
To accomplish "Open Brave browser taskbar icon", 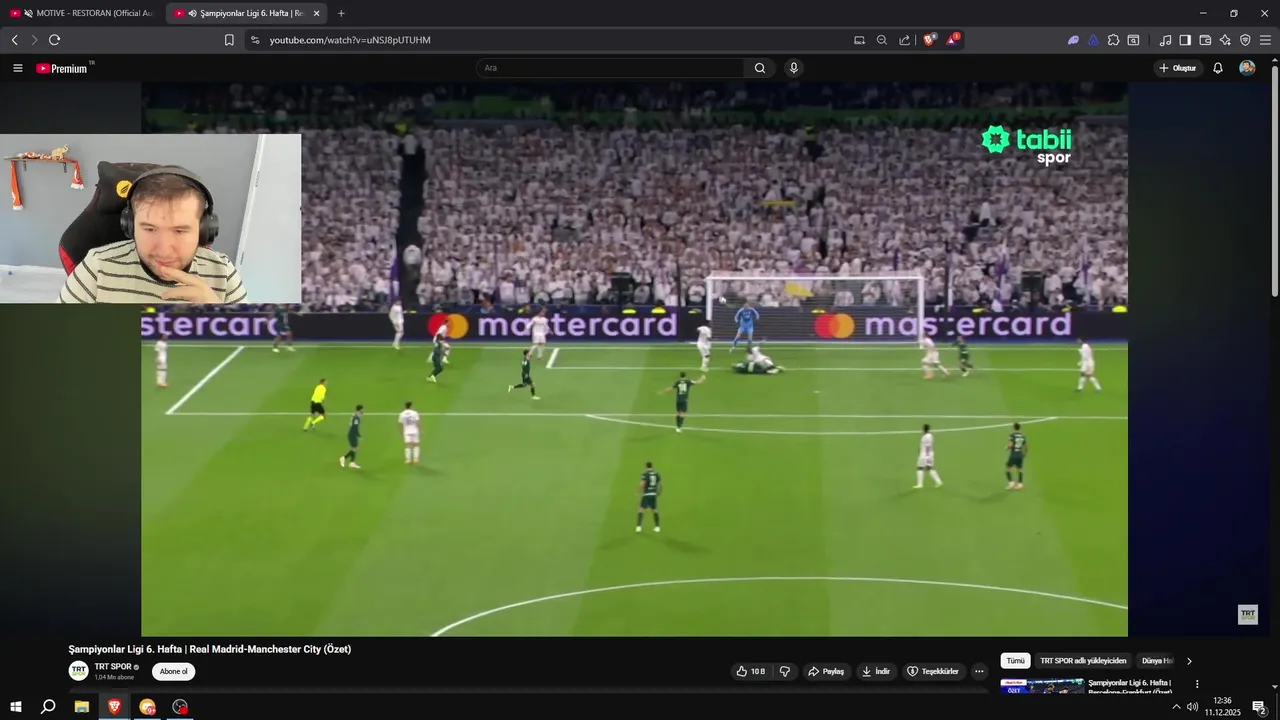I will (114, 707).
